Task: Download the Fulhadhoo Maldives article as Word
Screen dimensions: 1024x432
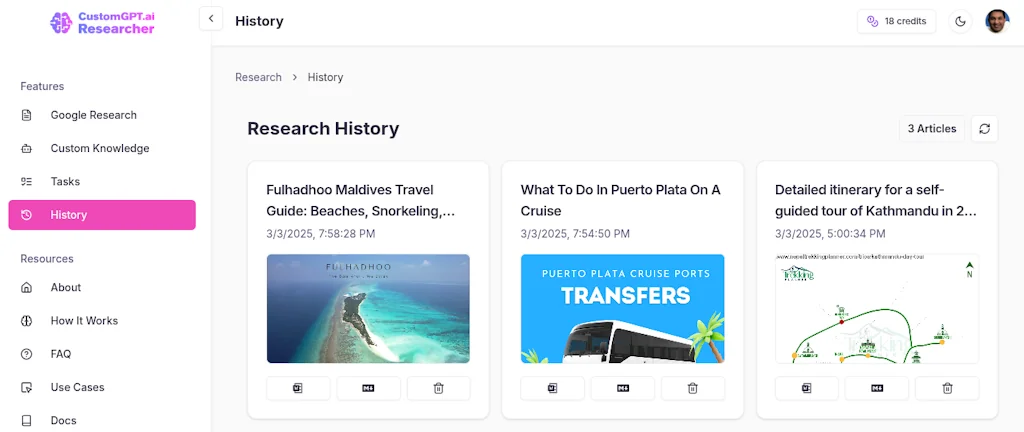Action: click(298, 388)
